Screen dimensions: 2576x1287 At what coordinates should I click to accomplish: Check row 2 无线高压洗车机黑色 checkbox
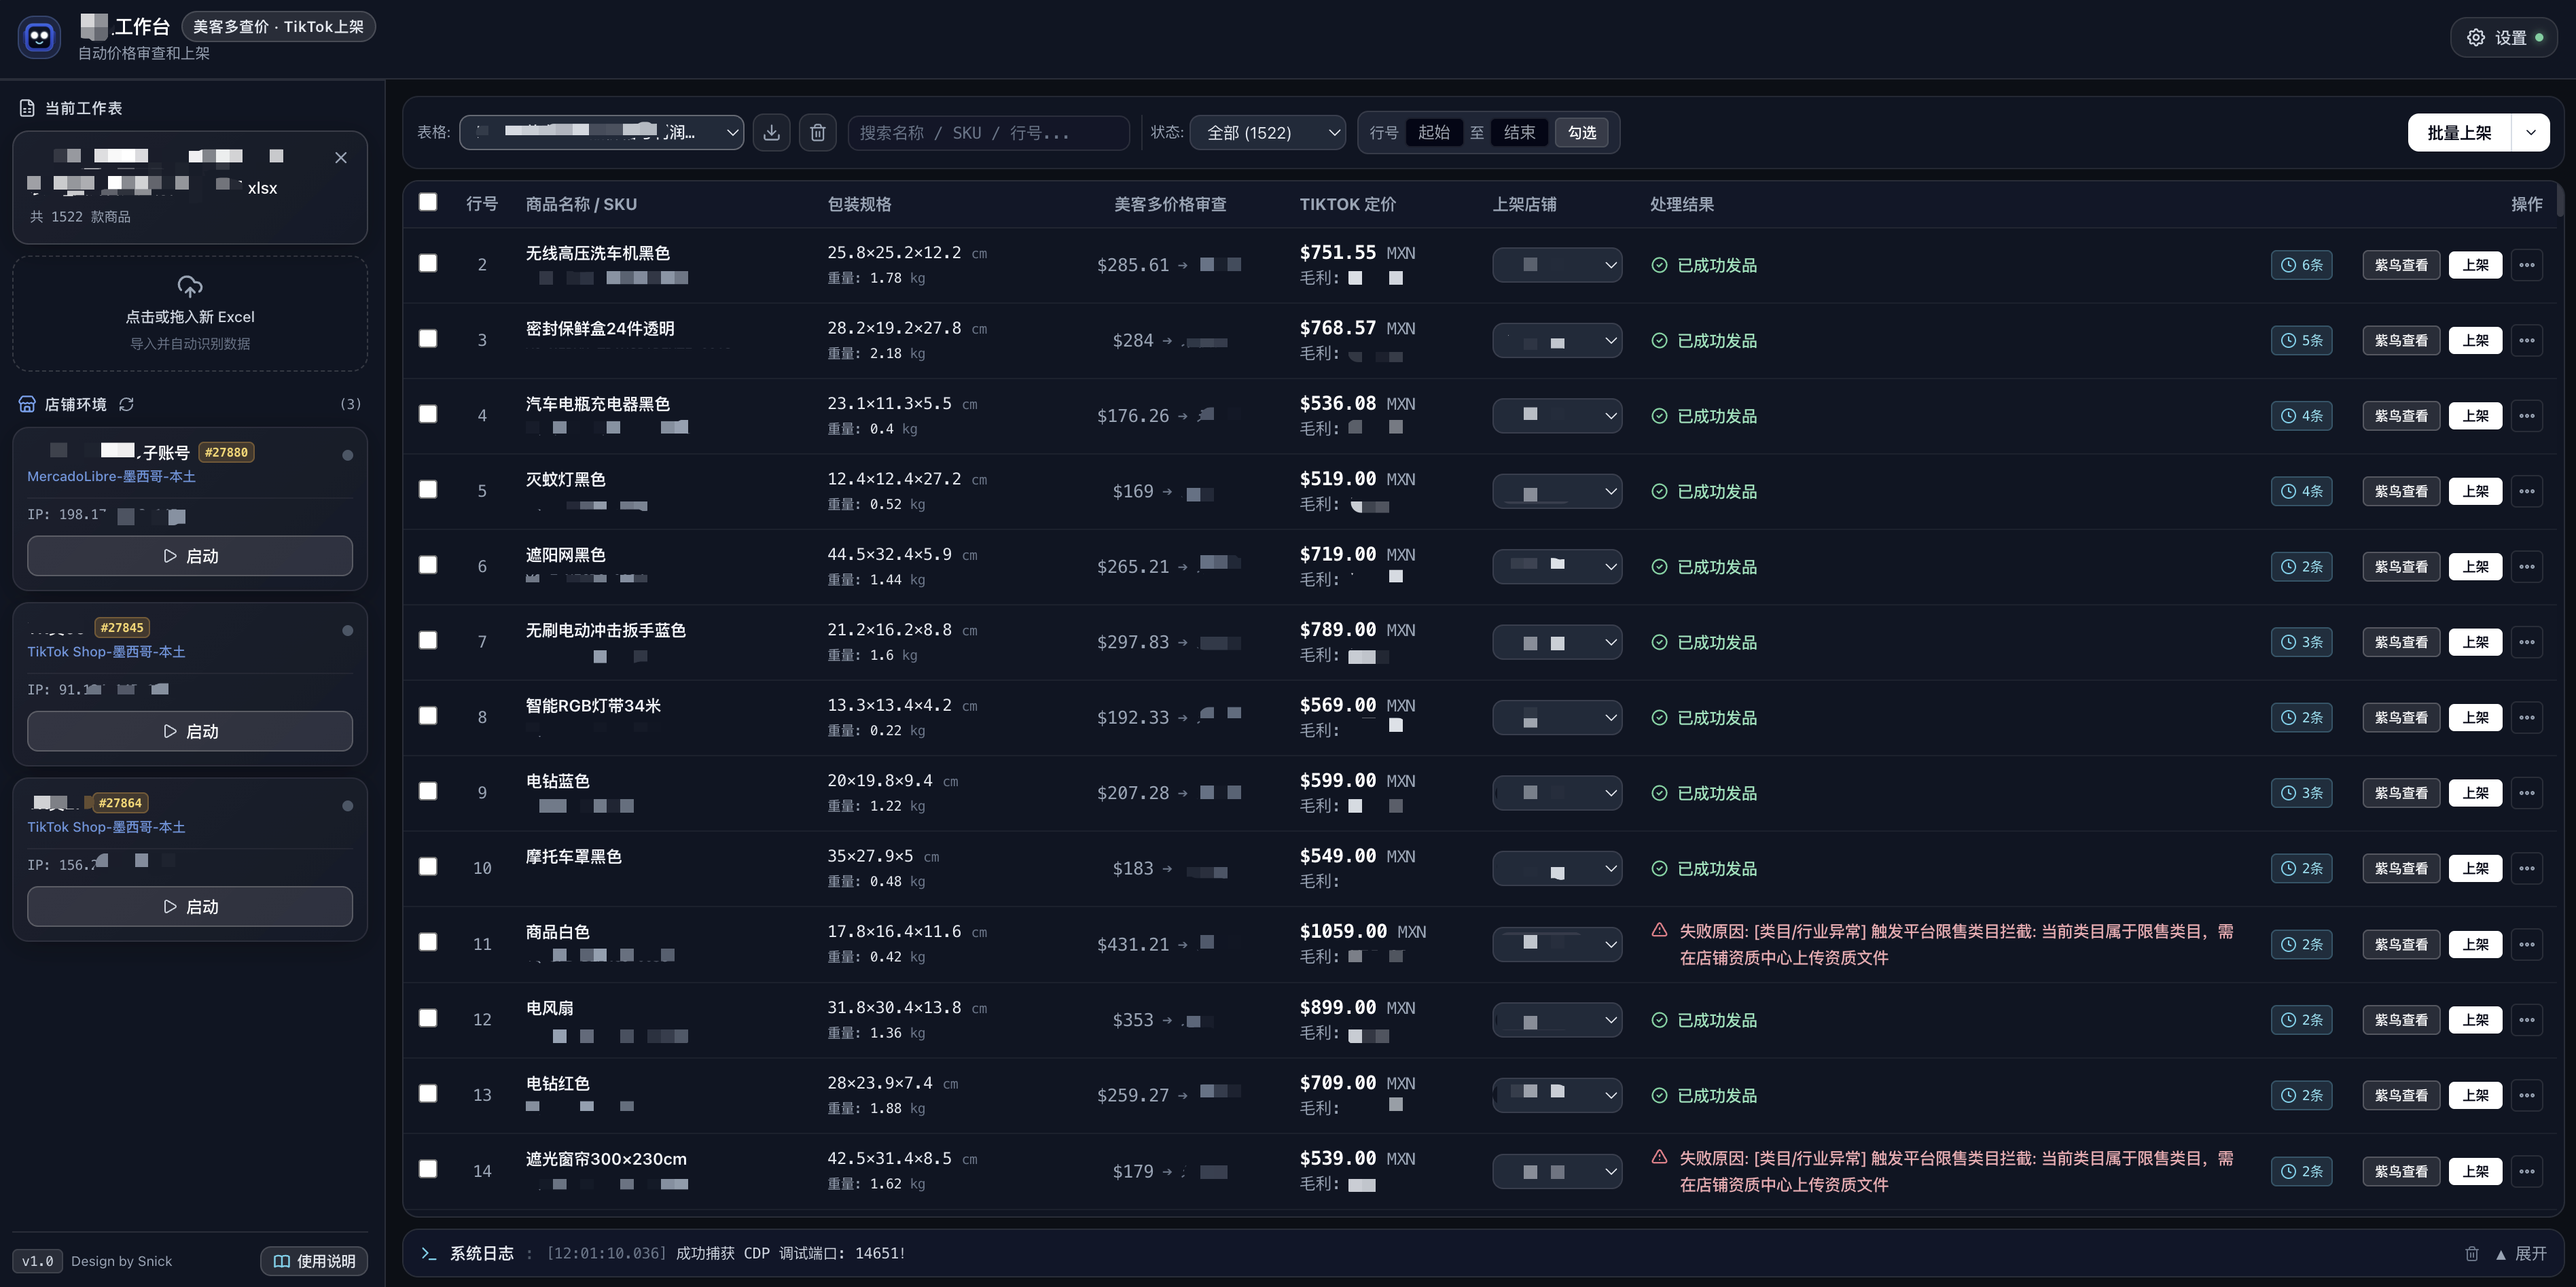tap(428, 263)
